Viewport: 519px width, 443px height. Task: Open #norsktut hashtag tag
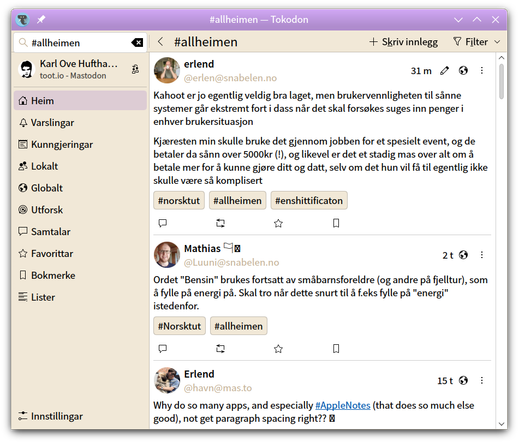click(x=179, y=201)
